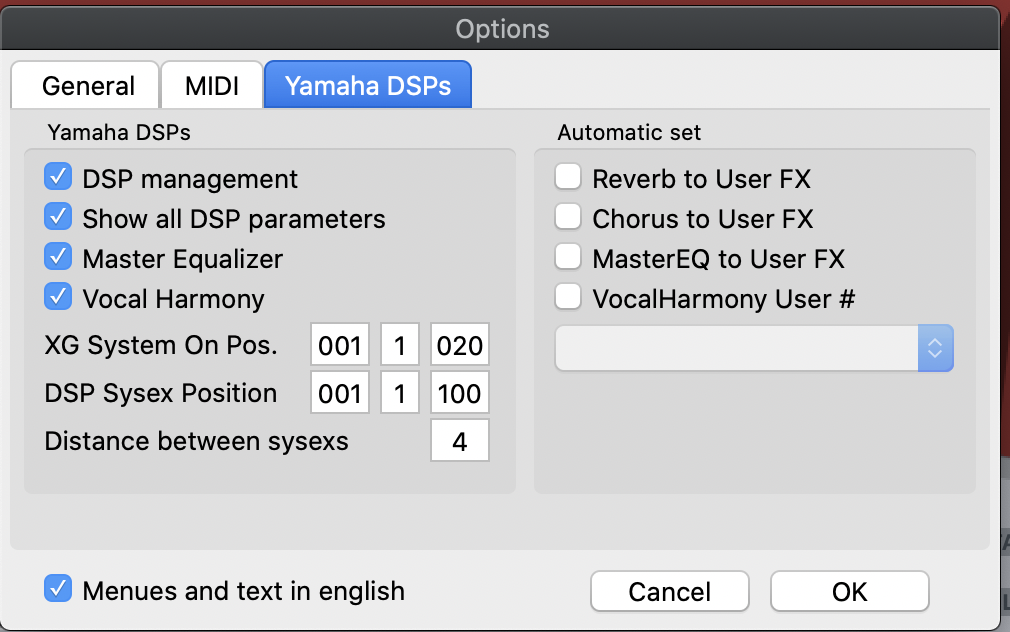
Task: Toggle Menues and text in english
Action: [58, 588]
